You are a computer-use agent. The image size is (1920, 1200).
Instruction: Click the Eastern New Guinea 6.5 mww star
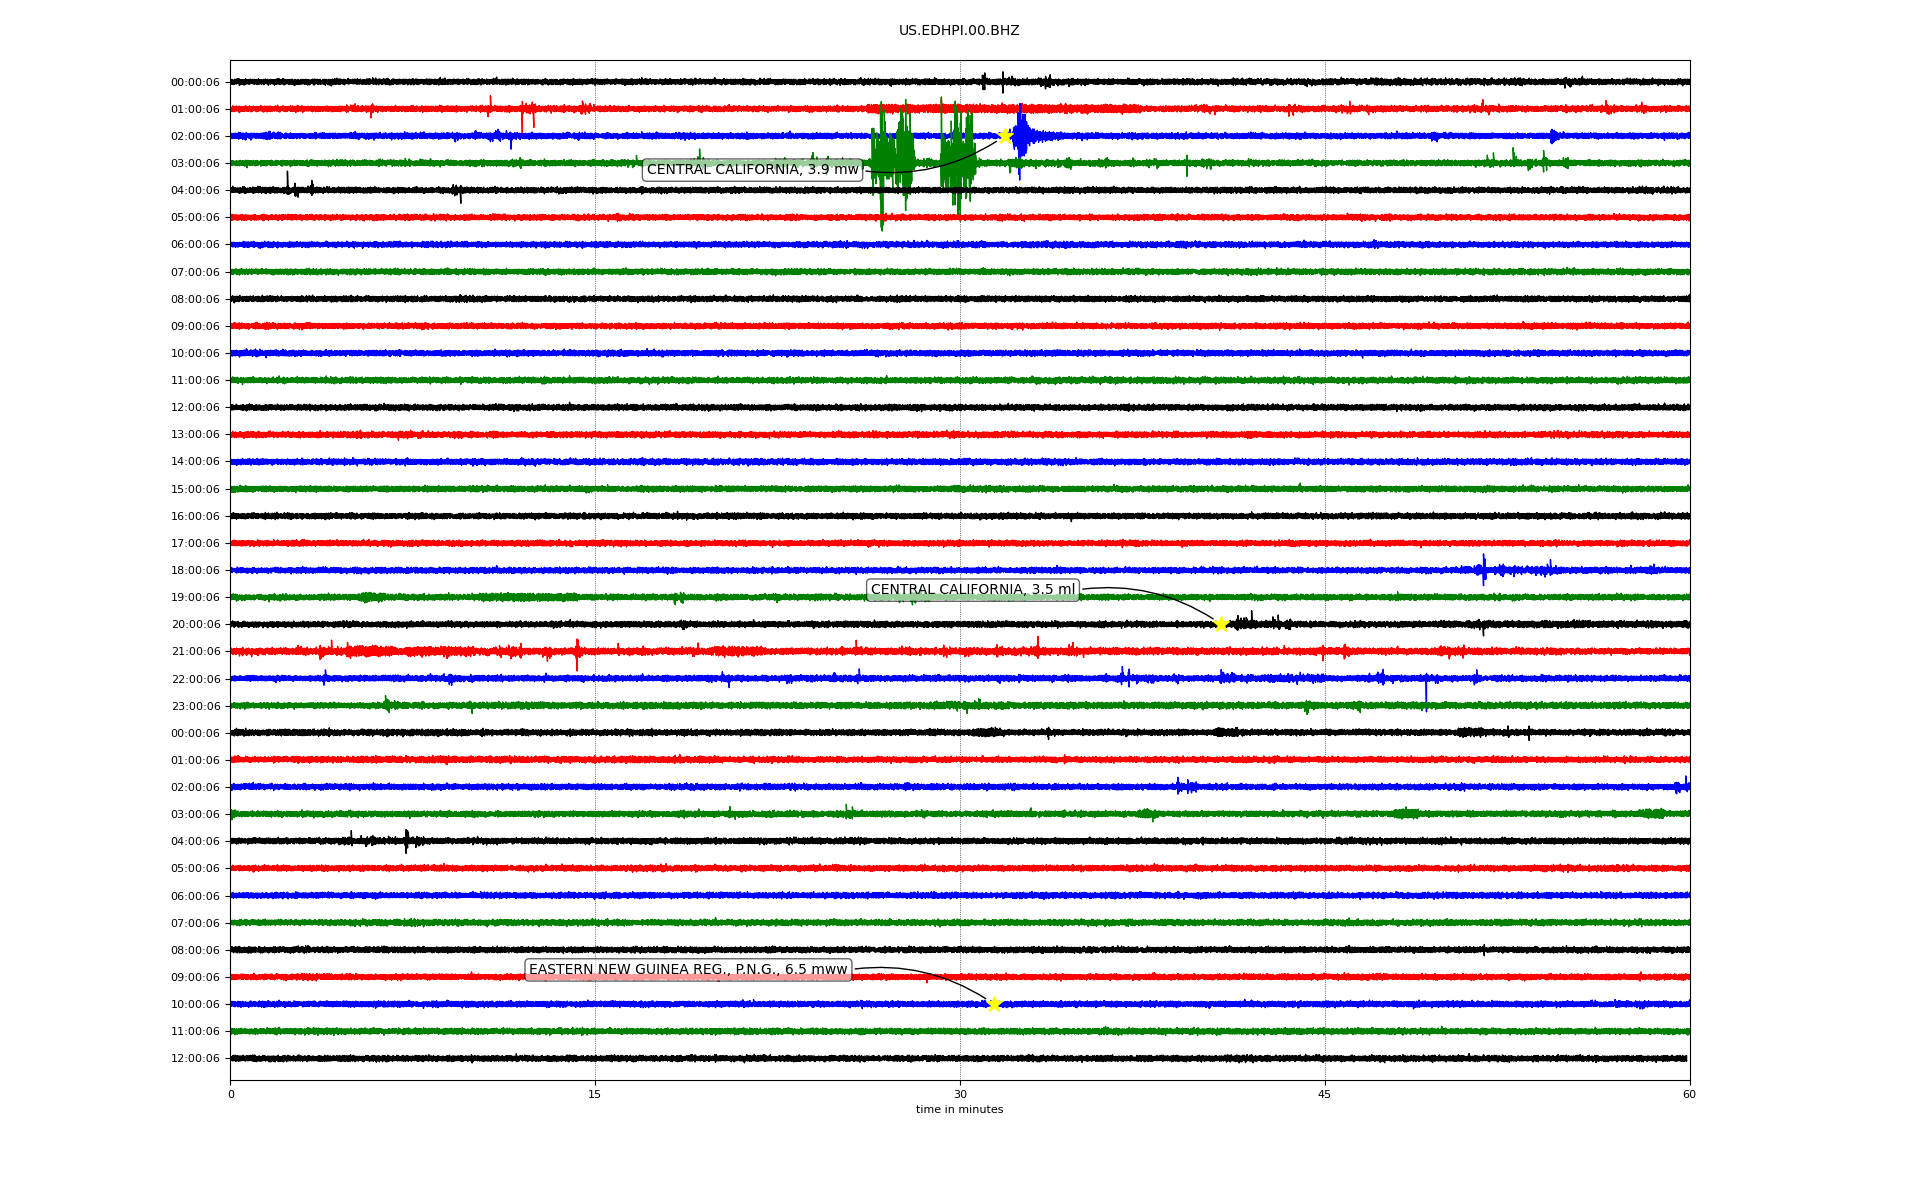tap(993, 1004)
